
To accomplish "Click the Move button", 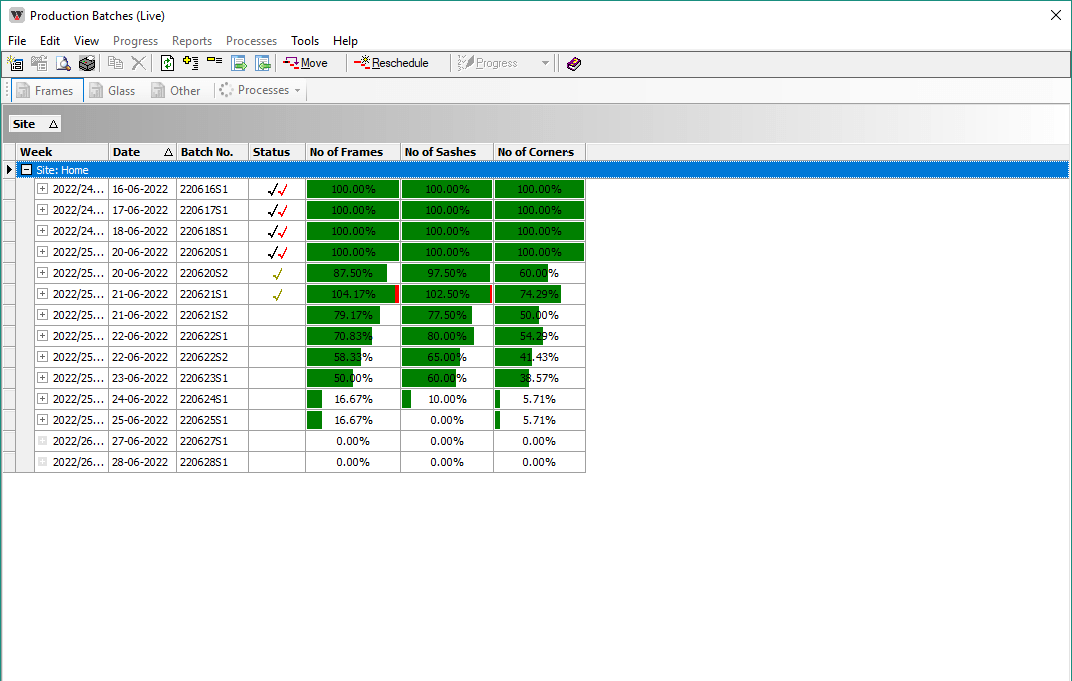I will [305, 63].
